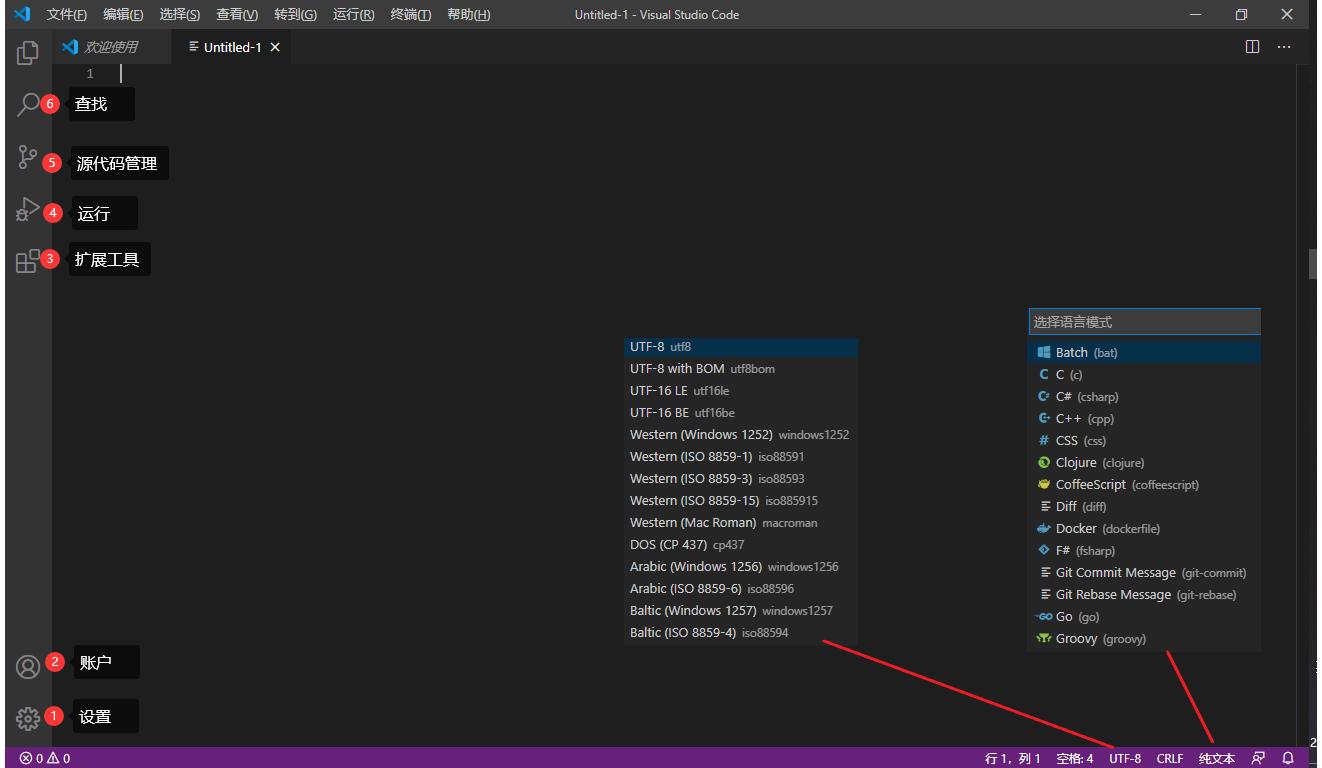Click 纯文本 language mode in status bar
Viewport: 1322px width, 768px height.
point(1217,758)
